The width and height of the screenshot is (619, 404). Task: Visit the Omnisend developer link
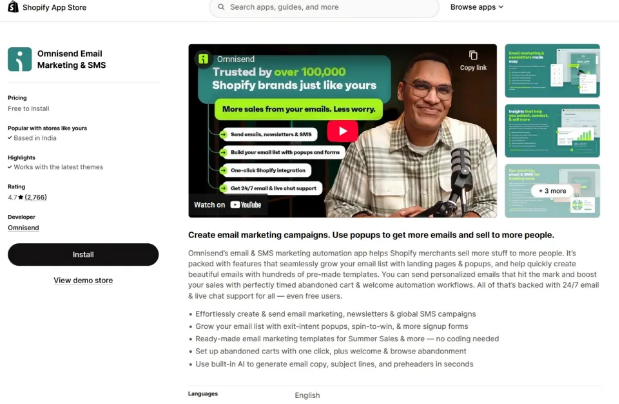(23, 228)
